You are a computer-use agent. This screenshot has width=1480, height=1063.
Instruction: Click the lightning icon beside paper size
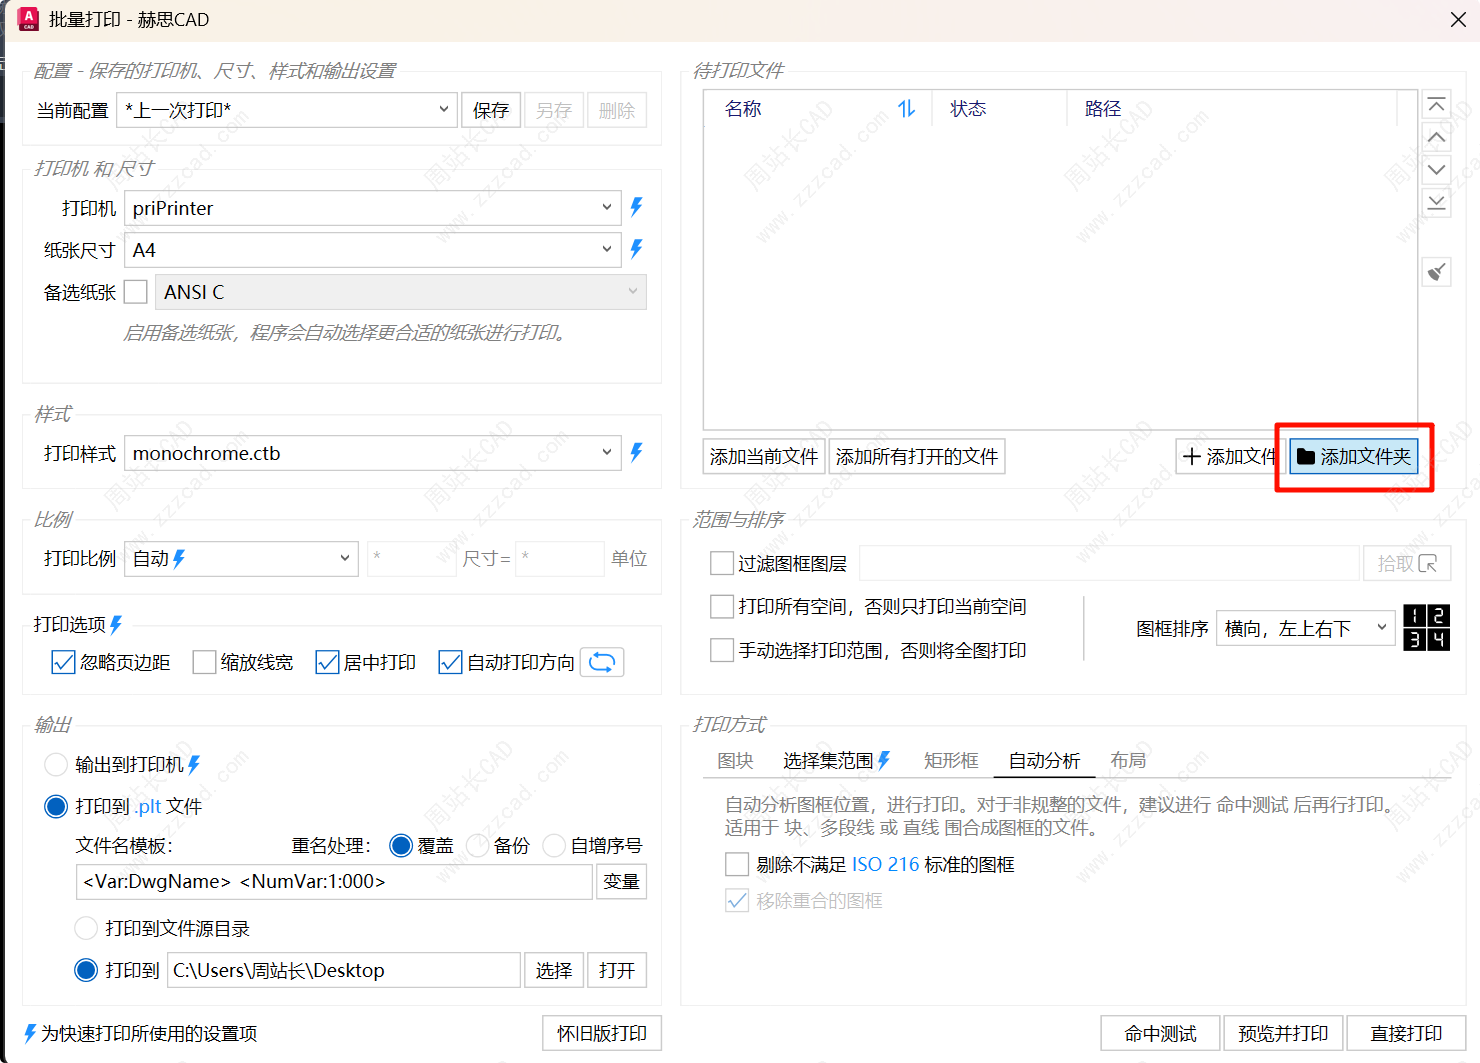click(636, 250)
